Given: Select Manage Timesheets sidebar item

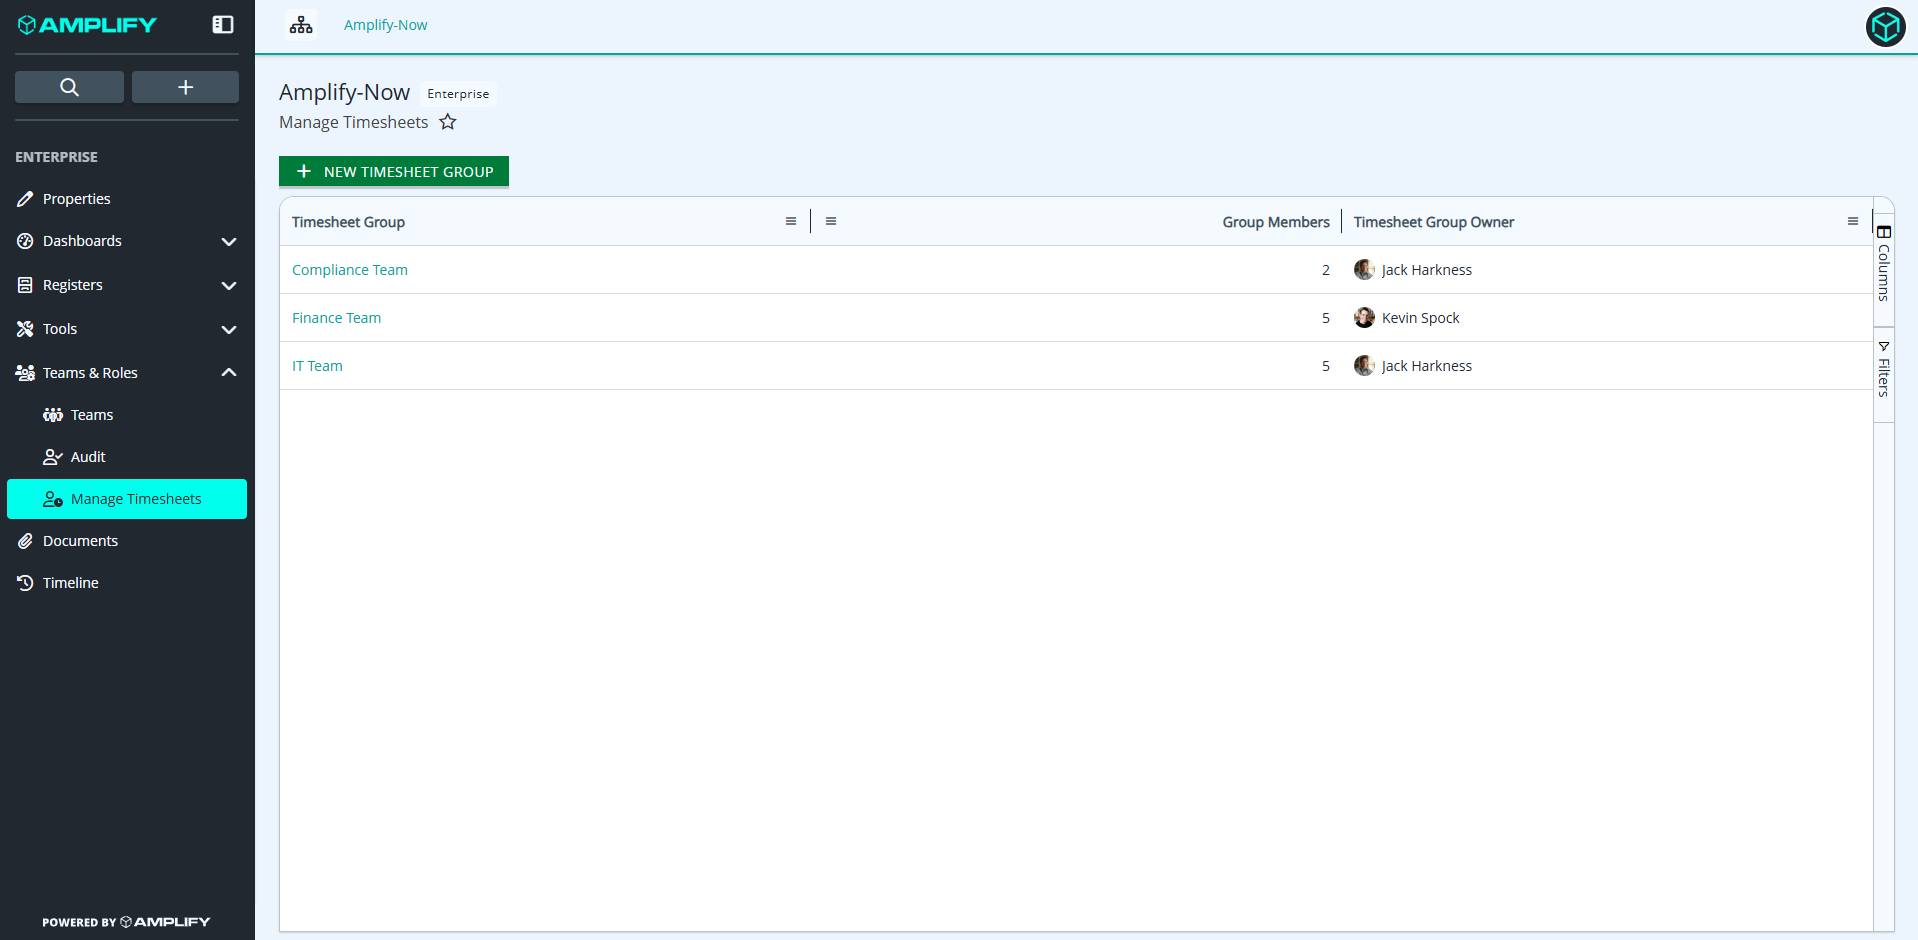Looking at the screenshot, I should 127,499.
